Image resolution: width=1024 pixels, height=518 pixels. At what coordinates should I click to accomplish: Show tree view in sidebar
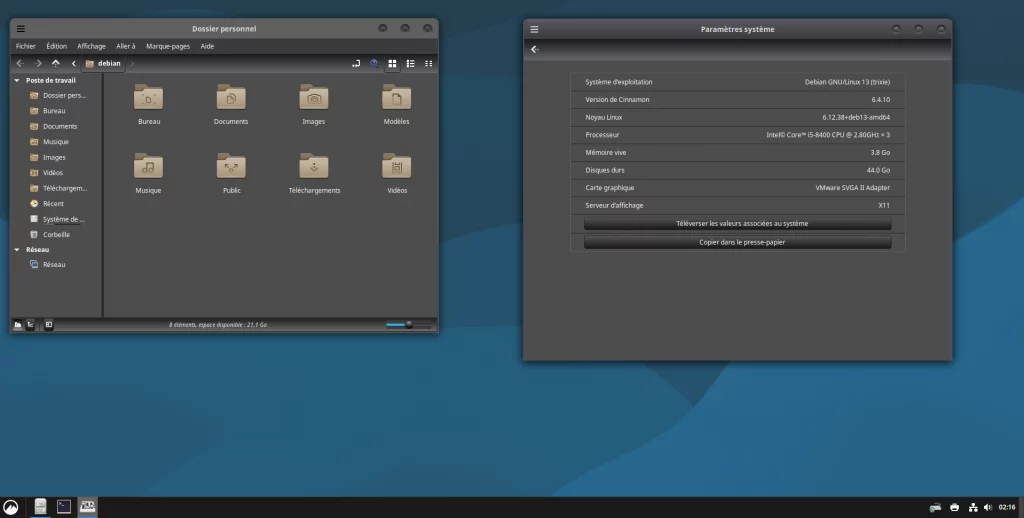pyautogui.click(x=30, y=324)
